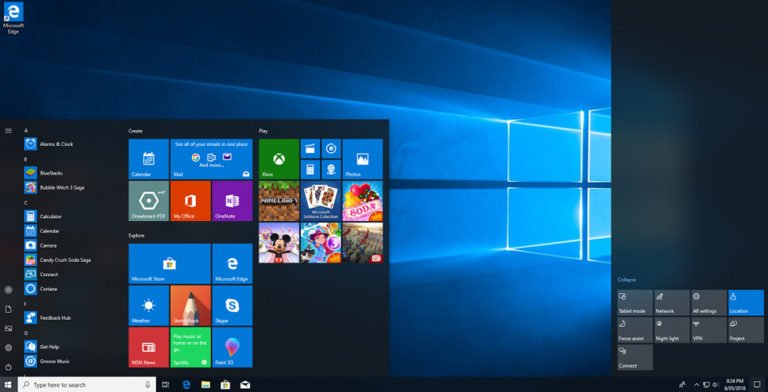Open the SketchBook tile
The height and width of the screenshot is (392, 768).
(x=191, y=305)
